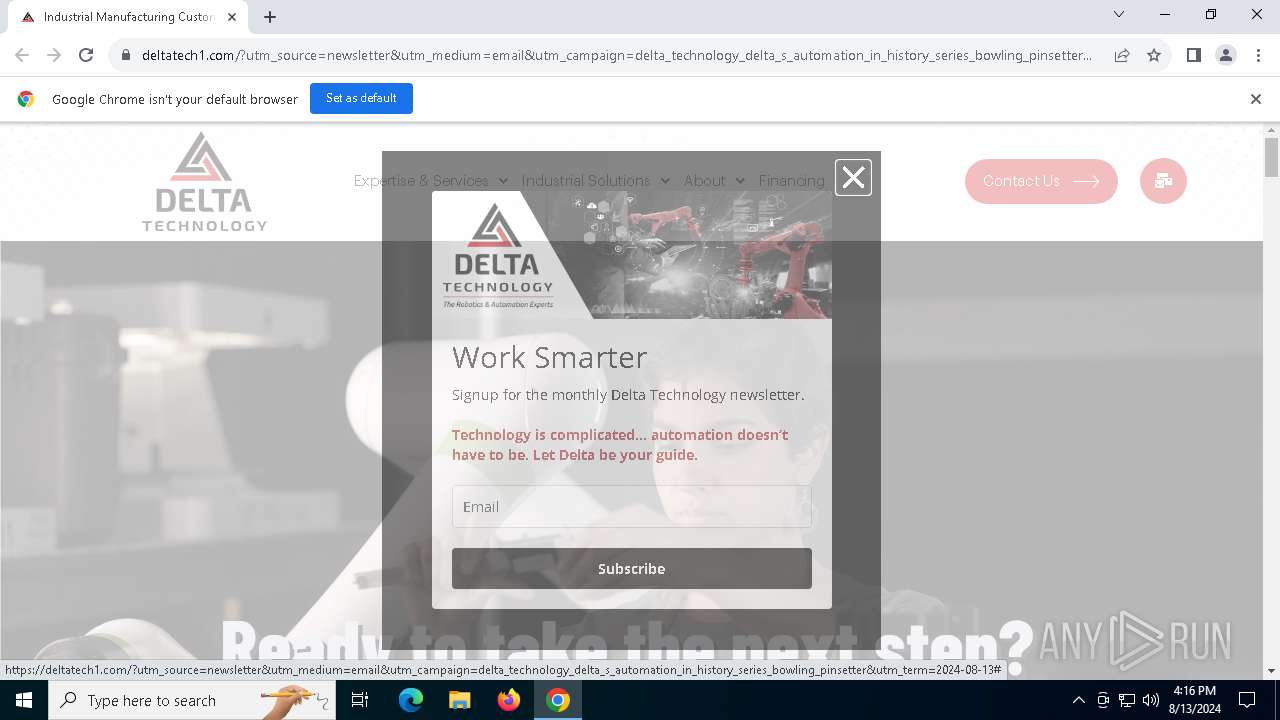This screenshot has height=720, width=1280.
Task: Click the site lock icon in the address bar
Action: point(126,55)
